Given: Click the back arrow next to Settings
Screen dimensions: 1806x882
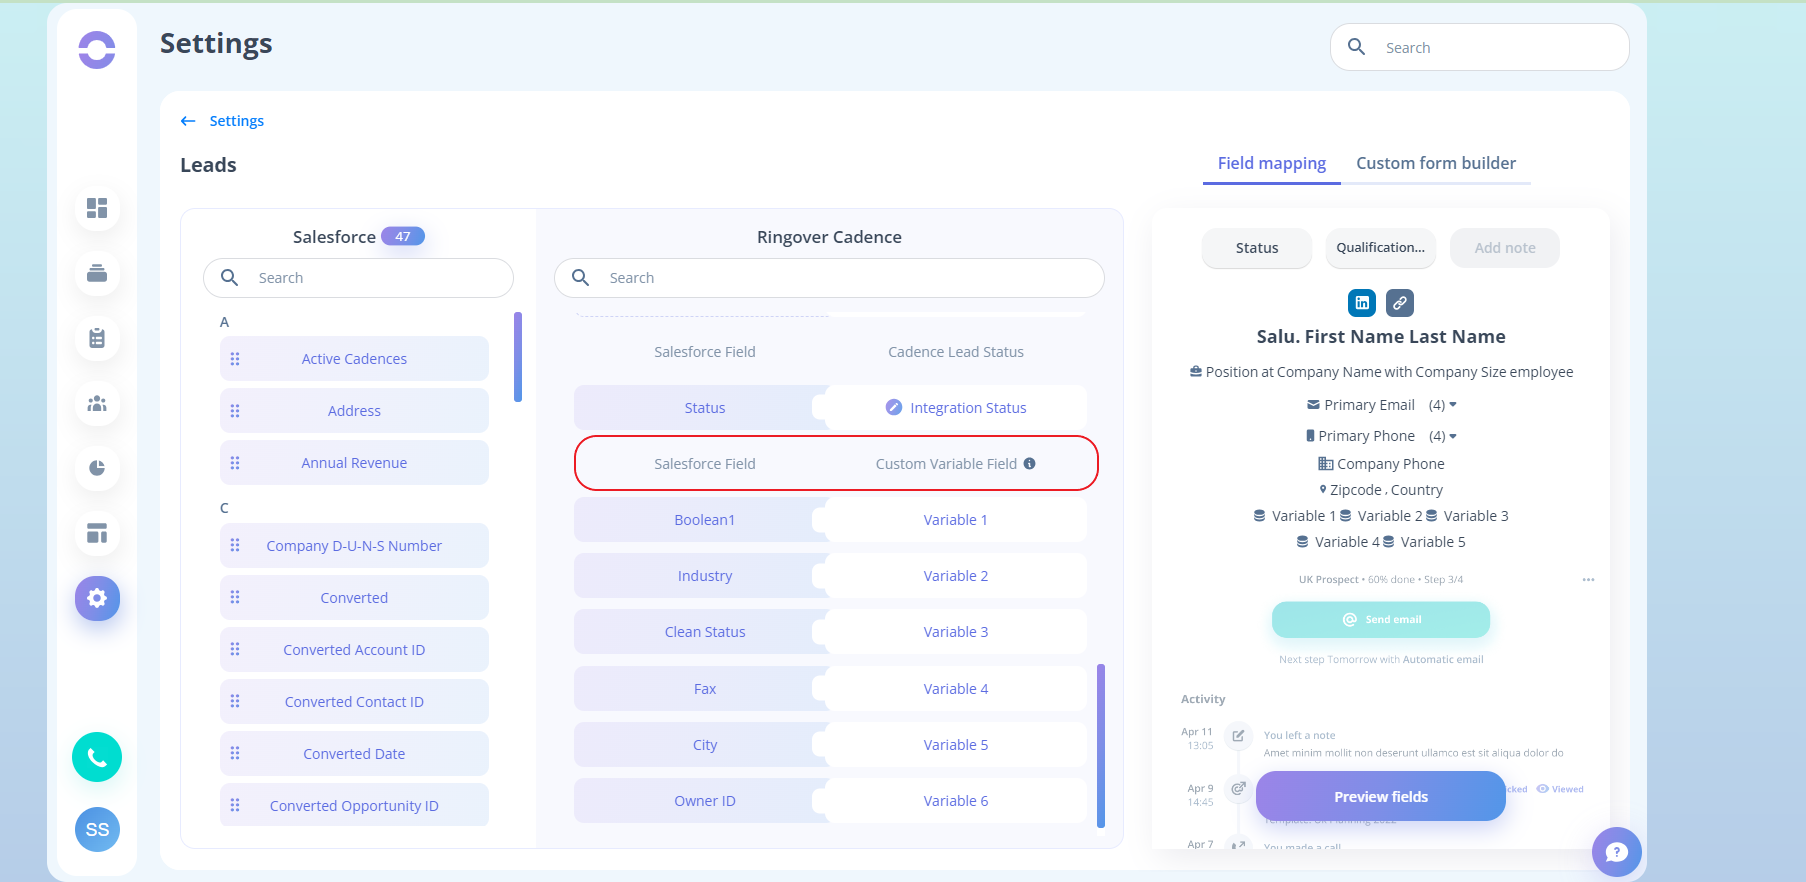Looking at the screenshot, I should tap(188, 121).
